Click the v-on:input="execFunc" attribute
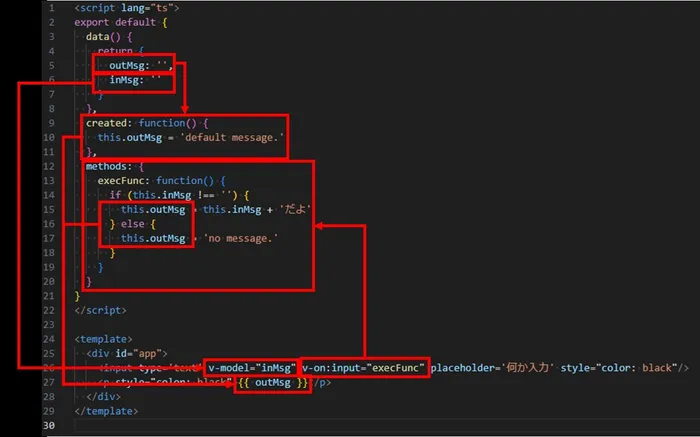 tap(364, 368)
